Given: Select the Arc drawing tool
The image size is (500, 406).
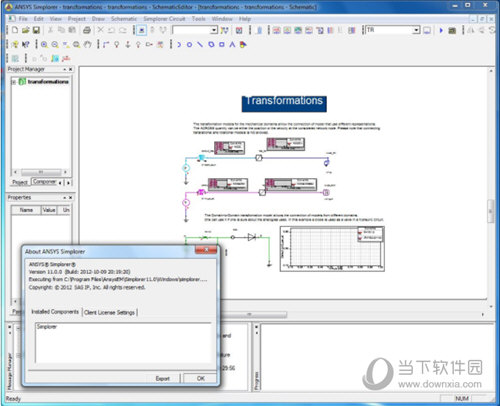Looking at the screenshot, I should click(x=179, y=44).
